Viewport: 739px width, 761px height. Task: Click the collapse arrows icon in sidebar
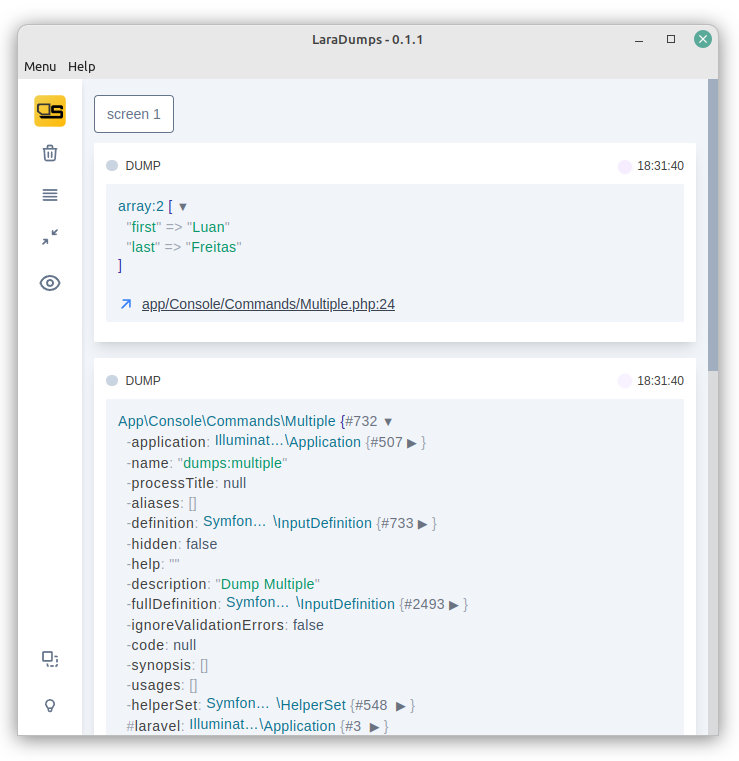[x=50, y=237]
